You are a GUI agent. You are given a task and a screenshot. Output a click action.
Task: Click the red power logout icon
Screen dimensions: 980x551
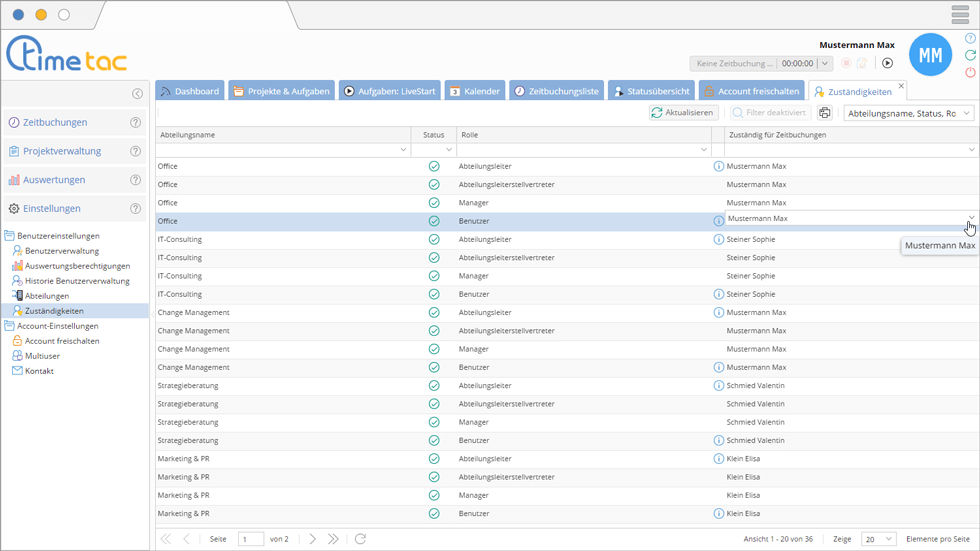tap(970, 72)
